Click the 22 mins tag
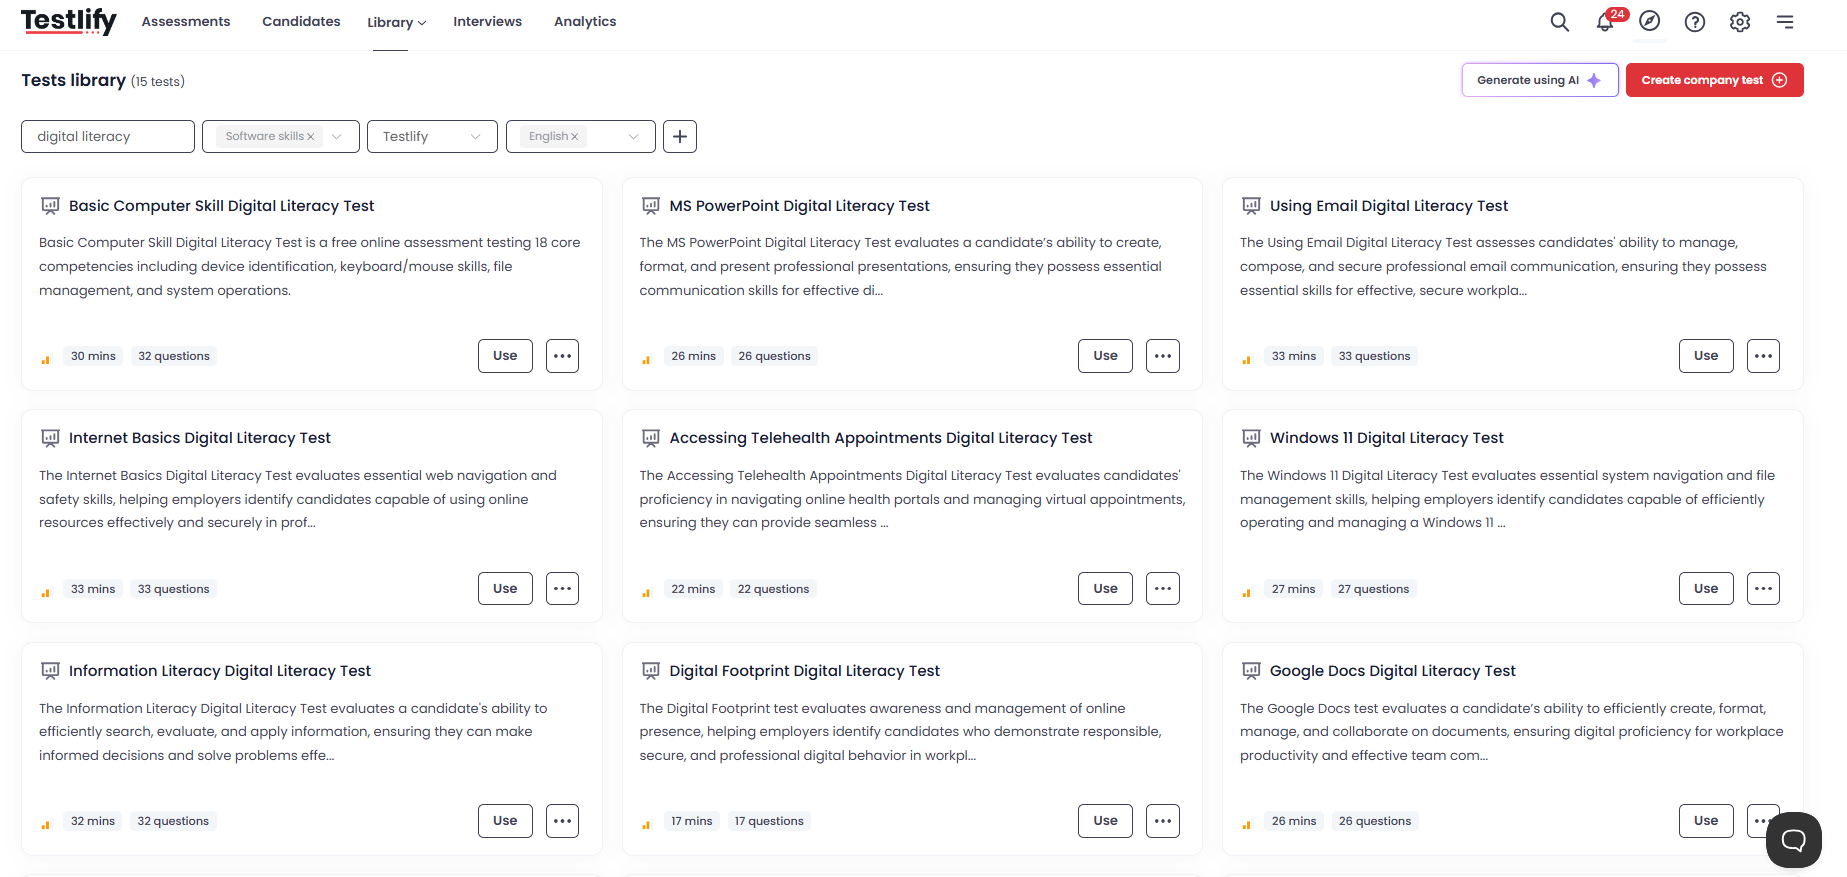 click(693, 589)
